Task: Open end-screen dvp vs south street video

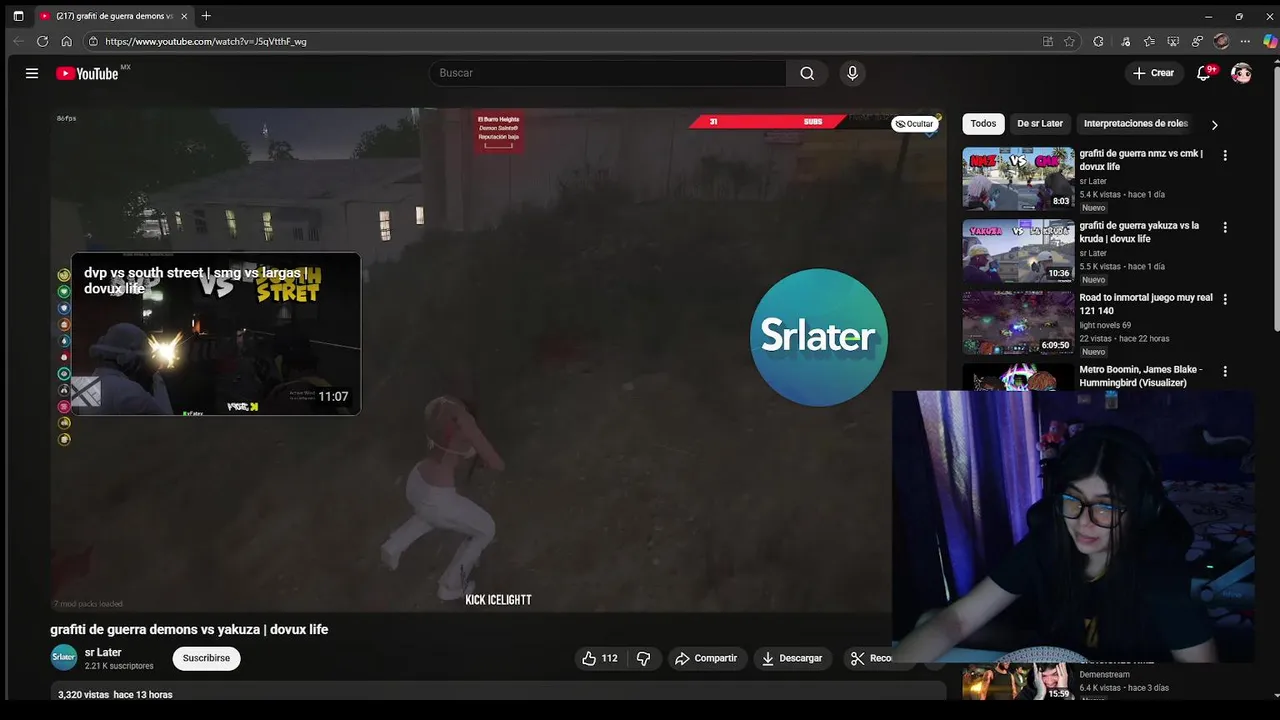Action: (x=216, y=334)
